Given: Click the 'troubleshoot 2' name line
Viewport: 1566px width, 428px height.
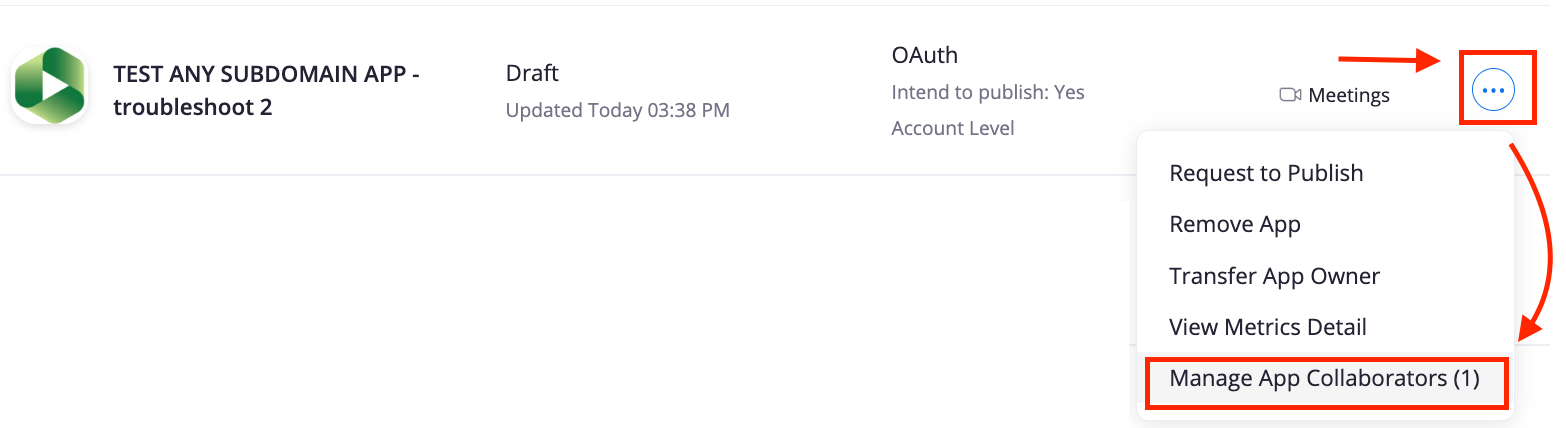Looking at the screenshot, I should (192, 107).
